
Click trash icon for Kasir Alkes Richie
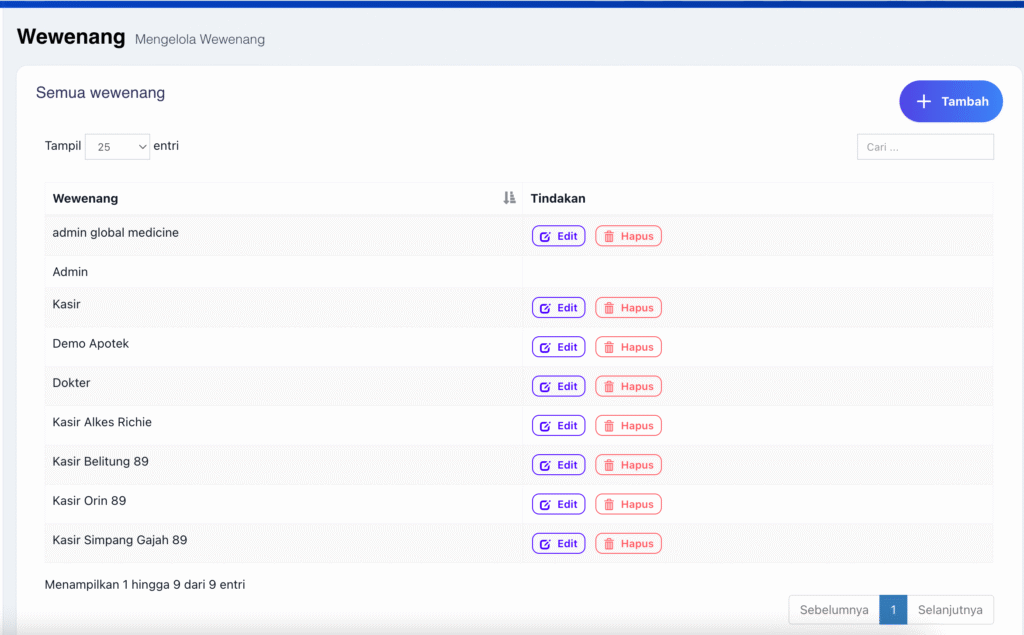pyautogui.click(x=608, y=426)
